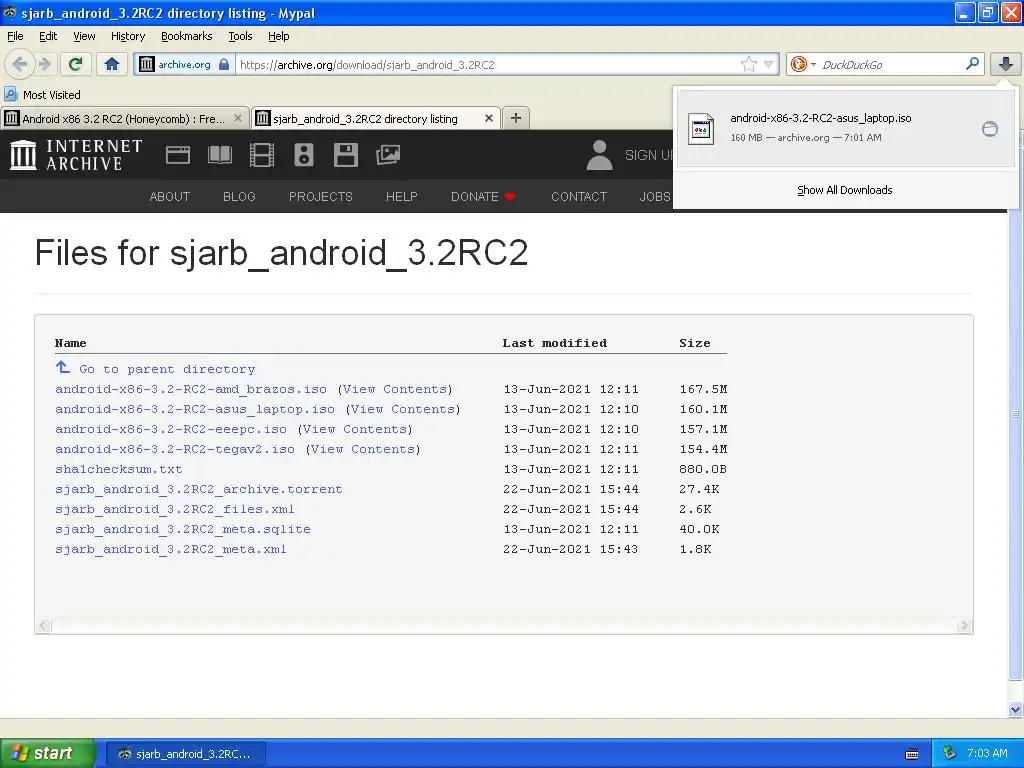Open sjarb_android_3.2RC2_archive.torrent
The image size is (1024, 768).
coord(199,489)
